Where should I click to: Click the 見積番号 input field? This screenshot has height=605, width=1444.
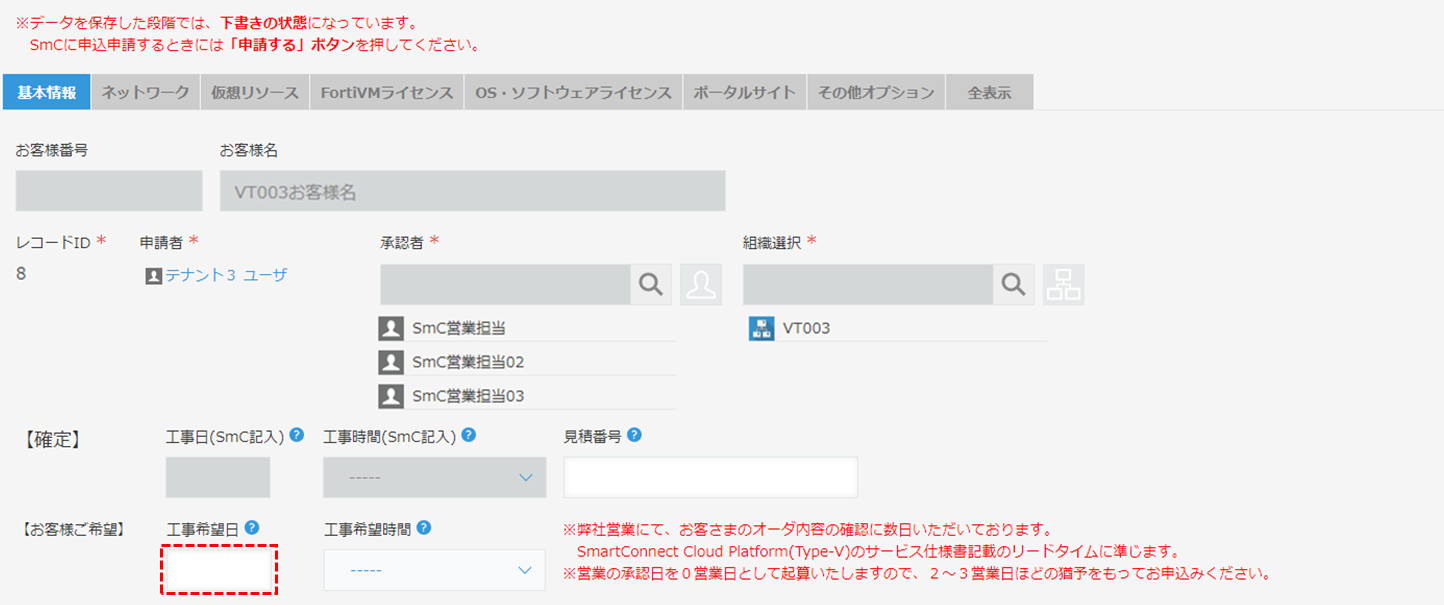click(711, 477)
